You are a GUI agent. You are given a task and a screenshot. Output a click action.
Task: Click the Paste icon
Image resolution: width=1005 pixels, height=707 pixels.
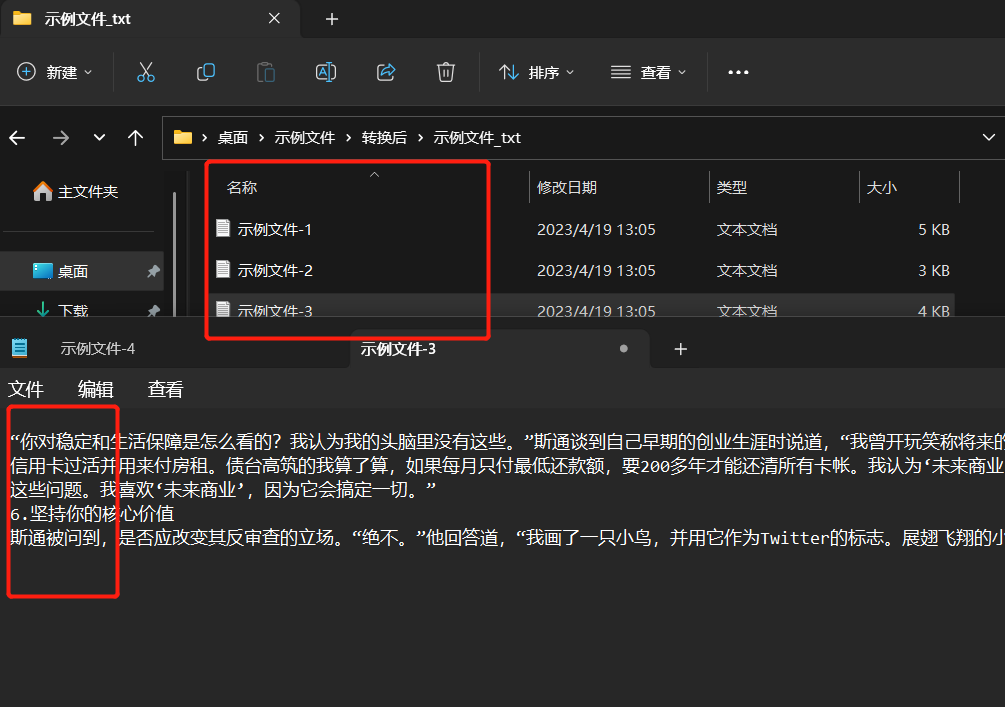tap(265, 71)
